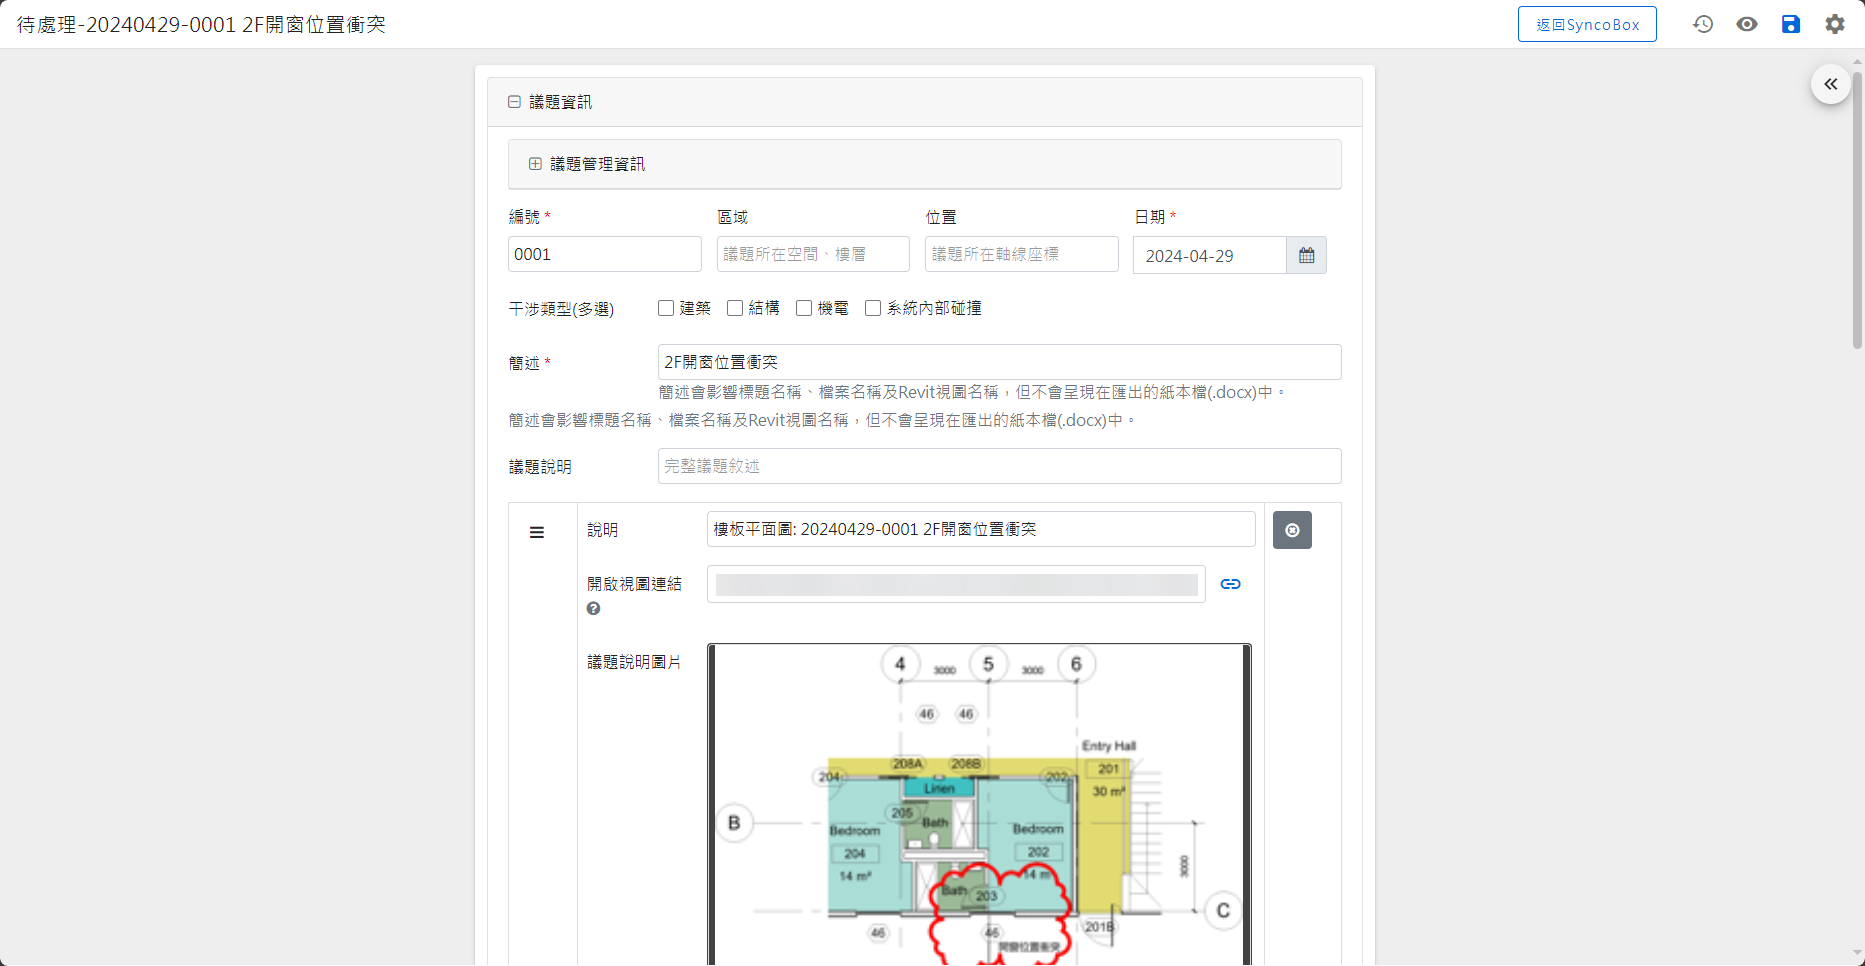The width and height of the screenshot is (1865, 966).
Task: Collapse side panel with double chevron
Action: coord(1830,85)
